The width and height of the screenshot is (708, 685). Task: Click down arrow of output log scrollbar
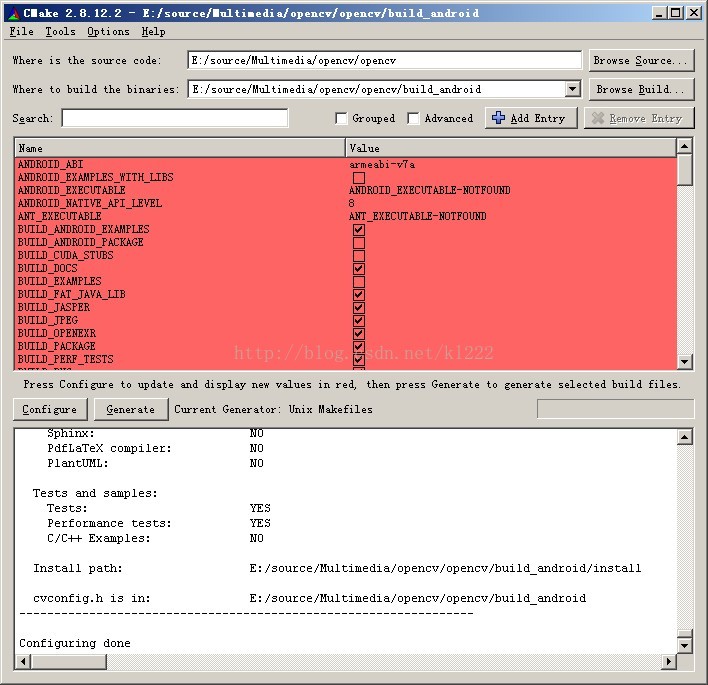pyautogui.click(x=685, y=645)
